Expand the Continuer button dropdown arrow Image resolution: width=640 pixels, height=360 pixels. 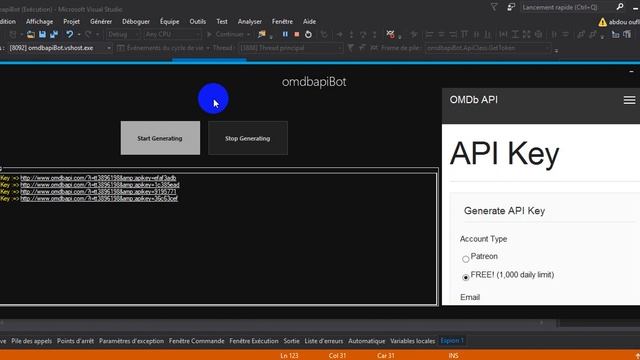tap(248, 35)
